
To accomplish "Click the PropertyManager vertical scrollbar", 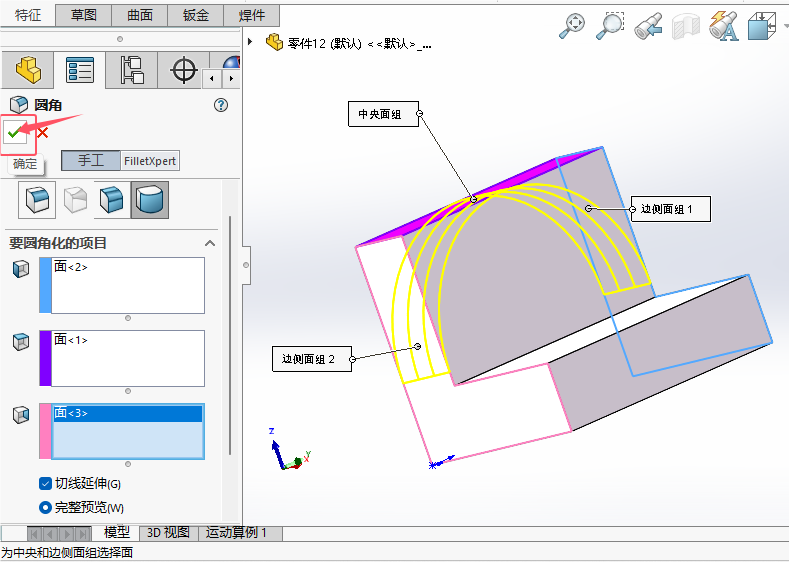I will (230, 336).
